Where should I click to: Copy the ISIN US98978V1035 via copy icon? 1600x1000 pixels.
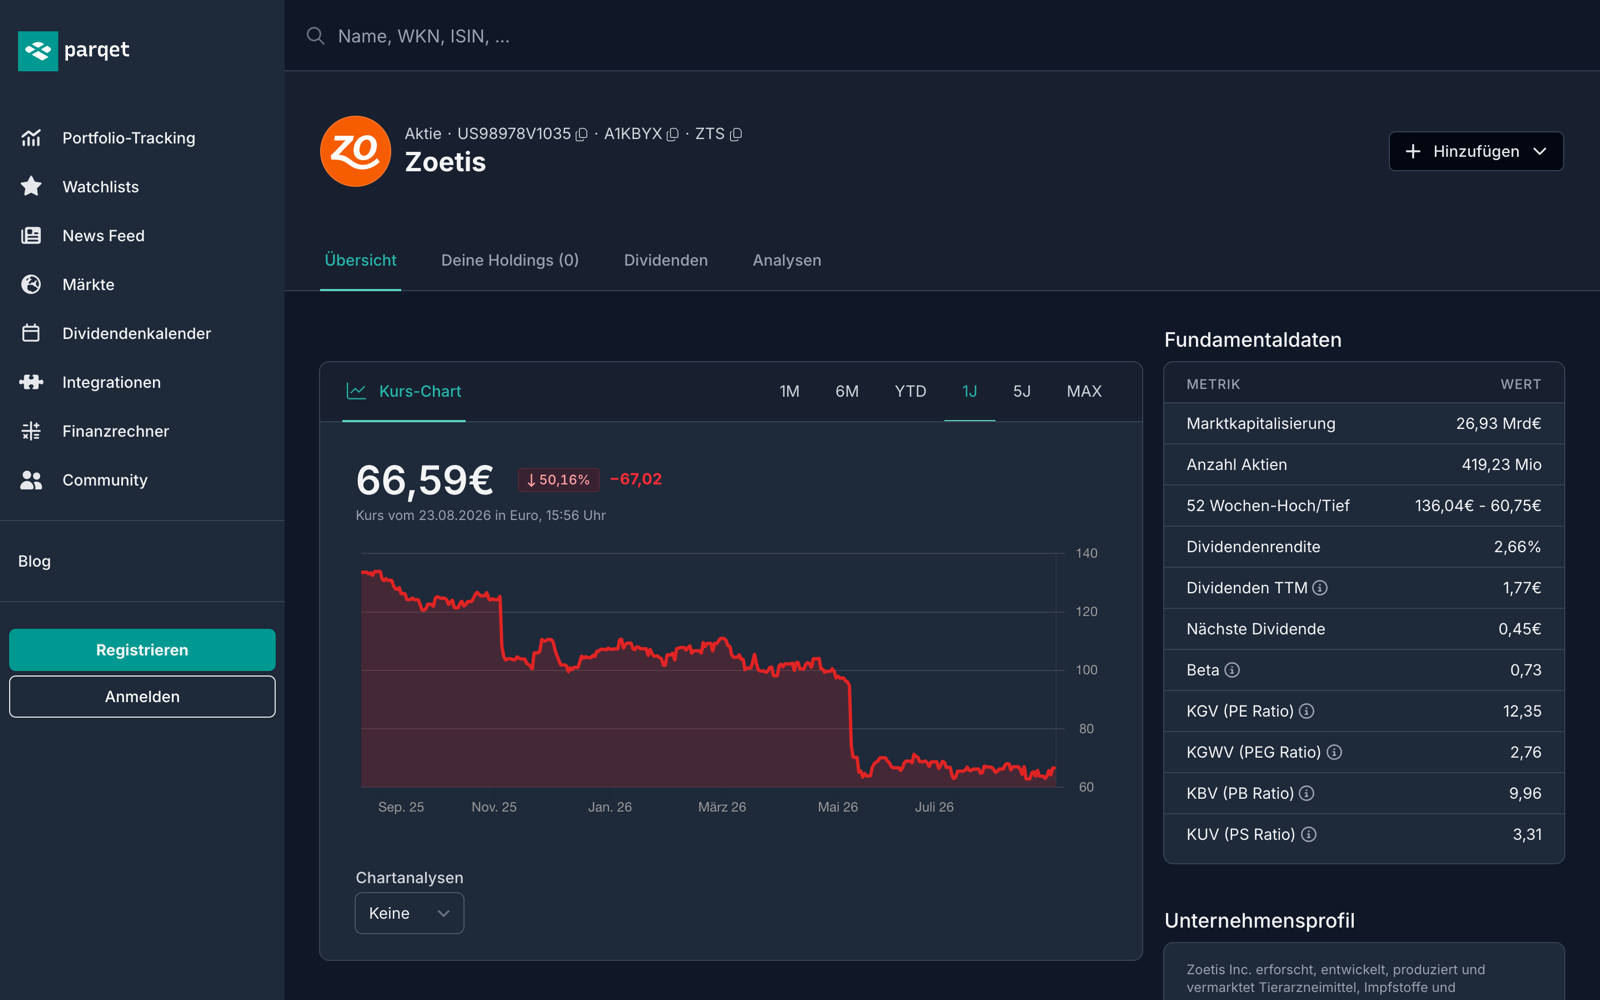(x=582, y=134)
